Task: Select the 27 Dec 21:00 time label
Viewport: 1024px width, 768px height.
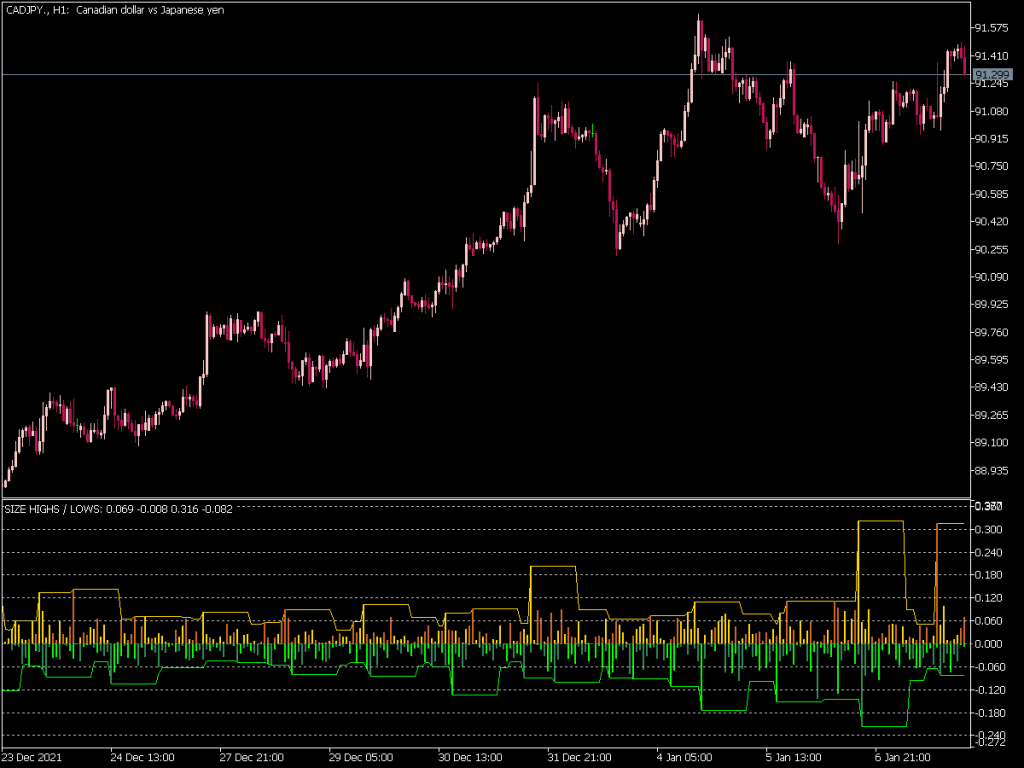Action: click(x=252, y=757)
